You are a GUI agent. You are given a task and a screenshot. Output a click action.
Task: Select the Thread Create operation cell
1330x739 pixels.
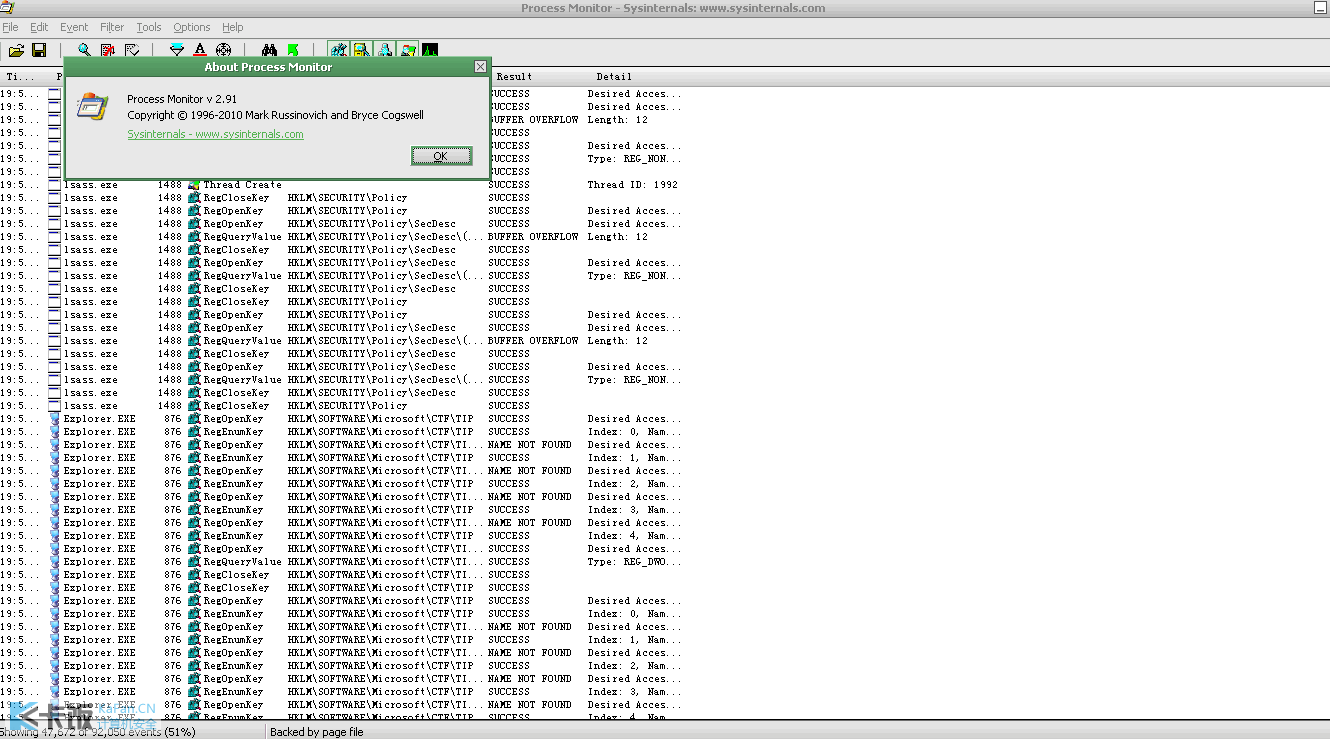click(x=243, y=185)
